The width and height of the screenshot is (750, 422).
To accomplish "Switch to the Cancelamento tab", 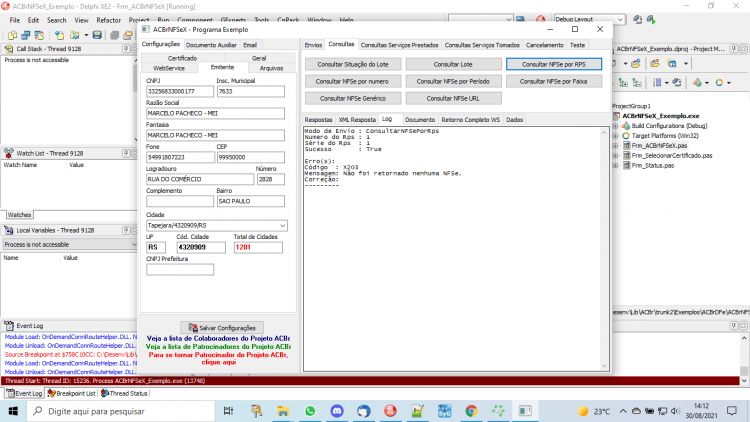I will [544, 45].
